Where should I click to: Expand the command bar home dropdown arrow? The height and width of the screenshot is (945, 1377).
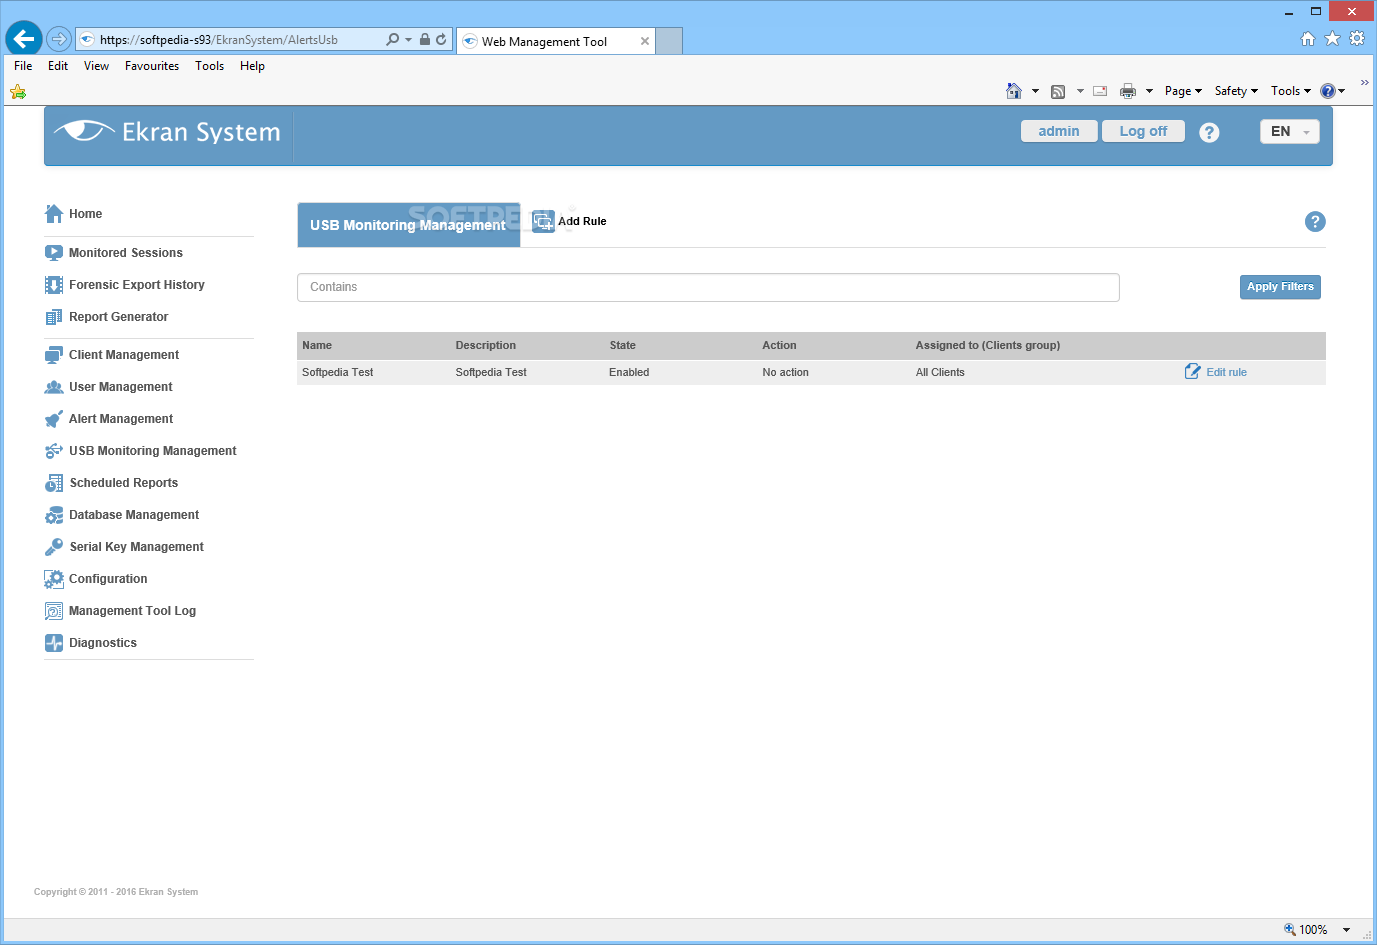point(1035,91)
